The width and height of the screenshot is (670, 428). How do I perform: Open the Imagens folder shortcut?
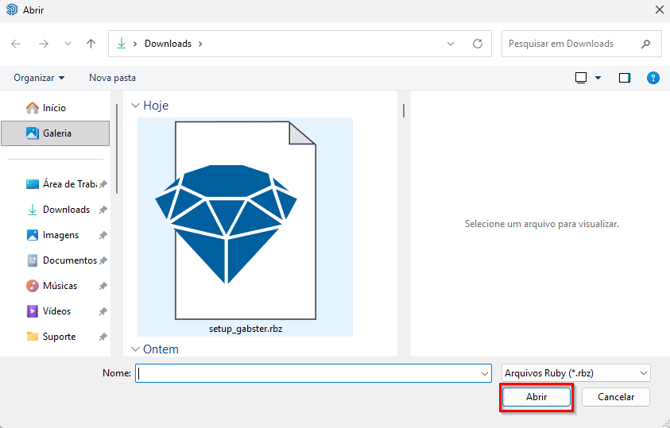click(60, 235)
